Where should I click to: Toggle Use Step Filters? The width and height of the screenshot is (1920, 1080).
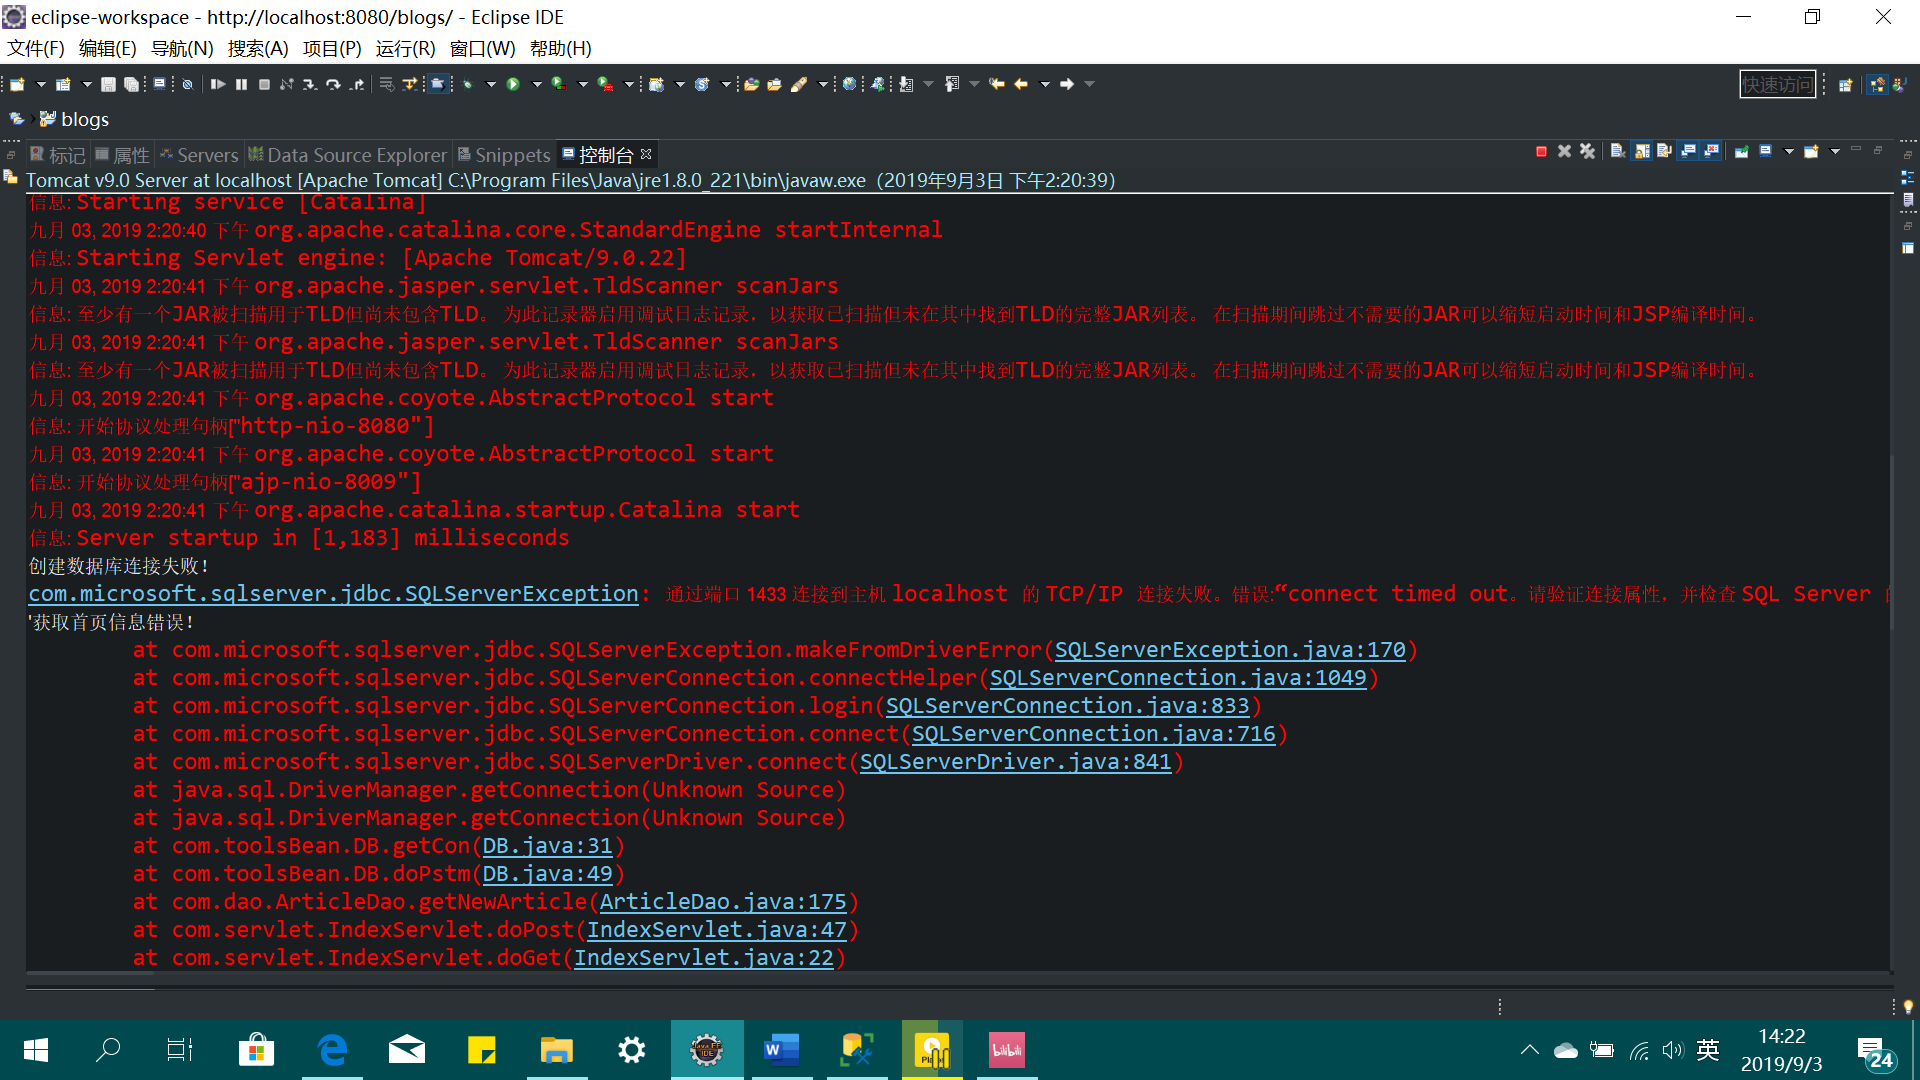(409, 84)
